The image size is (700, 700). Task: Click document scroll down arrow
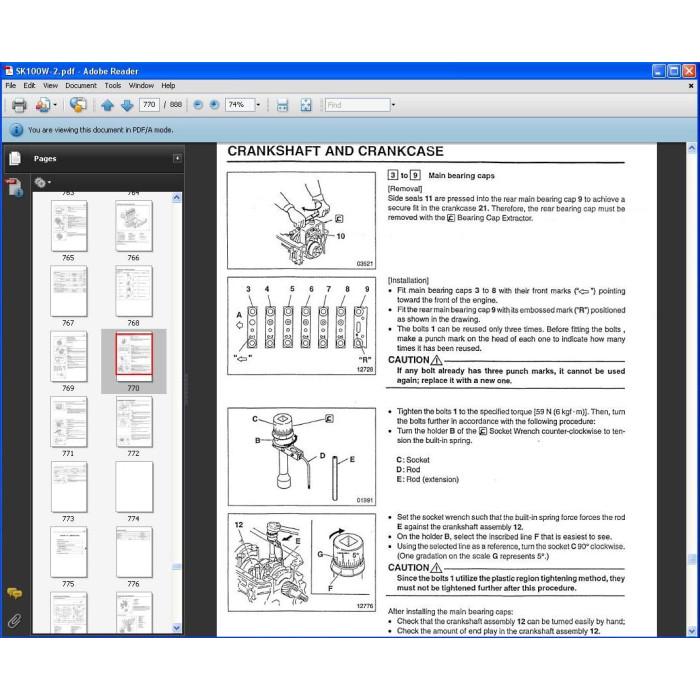692,631
